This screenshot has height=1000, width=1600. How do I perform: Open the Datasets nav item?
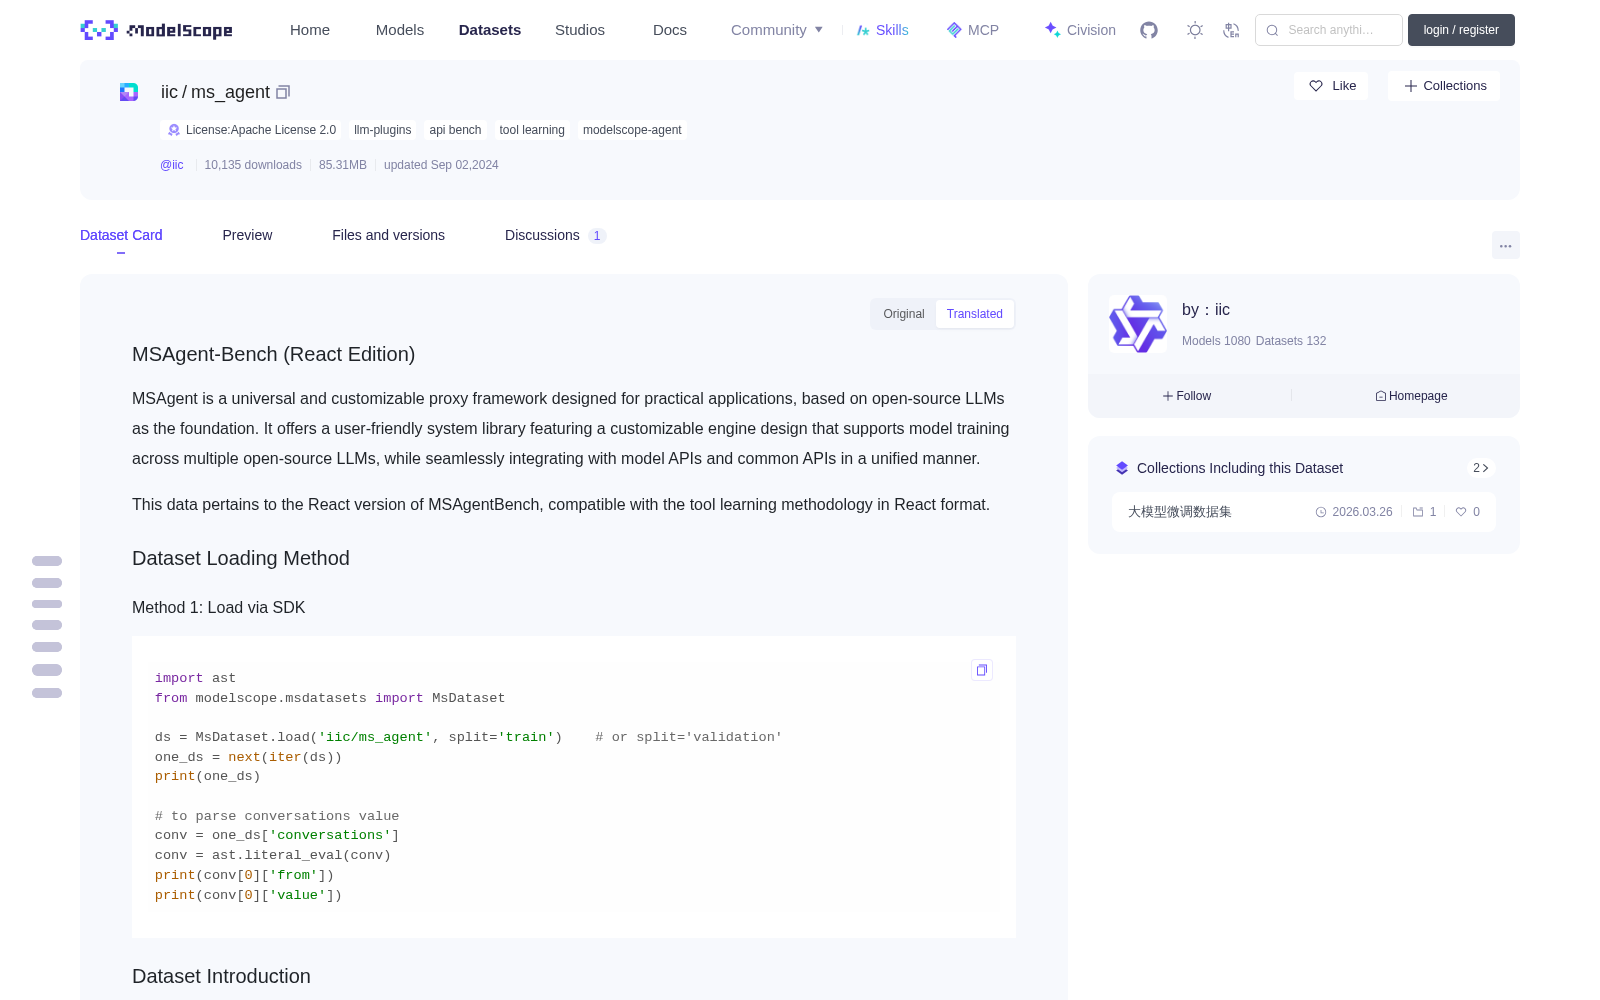click(x=490, y=30)
